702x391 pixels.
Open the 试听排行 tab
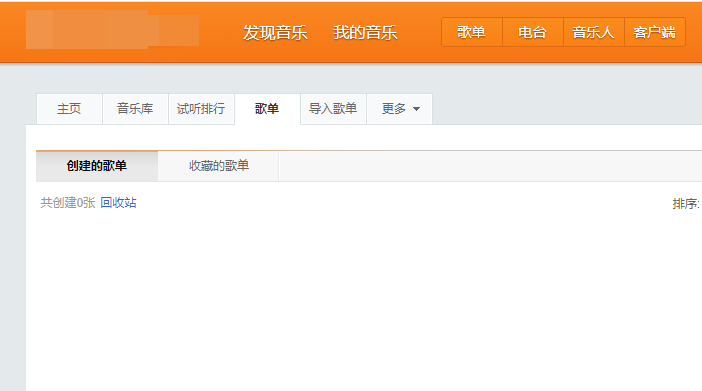pyautogui.click(x=201, y=109)
